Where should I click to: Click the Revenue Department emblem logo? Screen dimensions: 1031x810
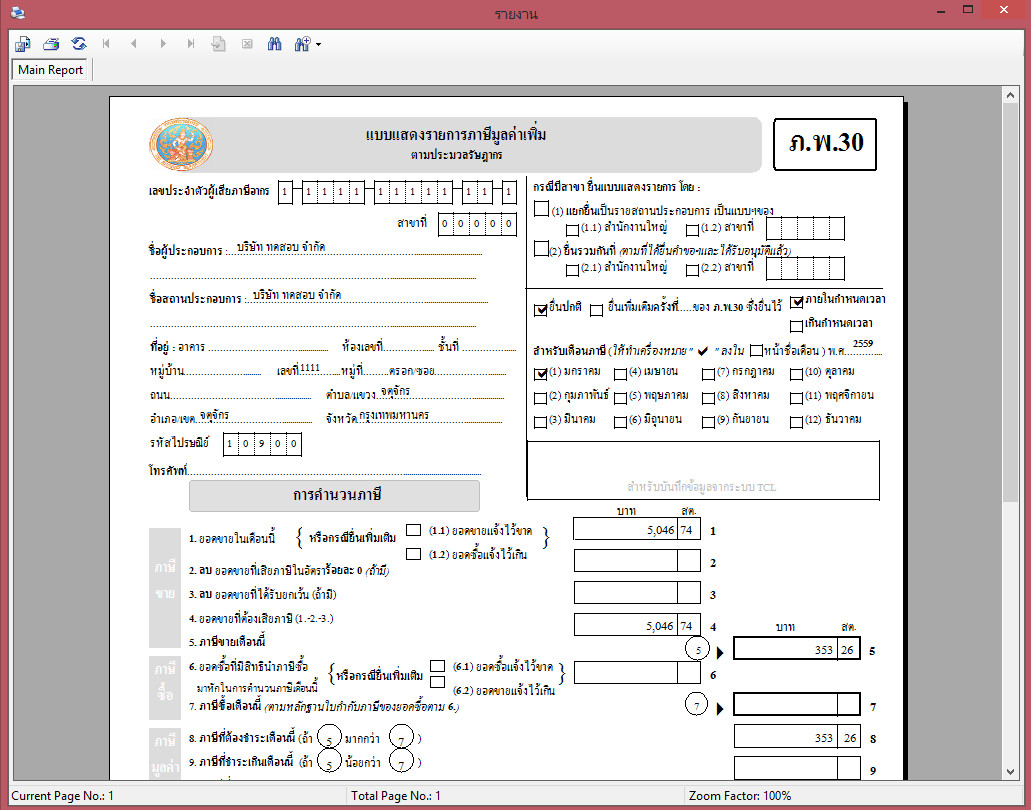[181, 145]
